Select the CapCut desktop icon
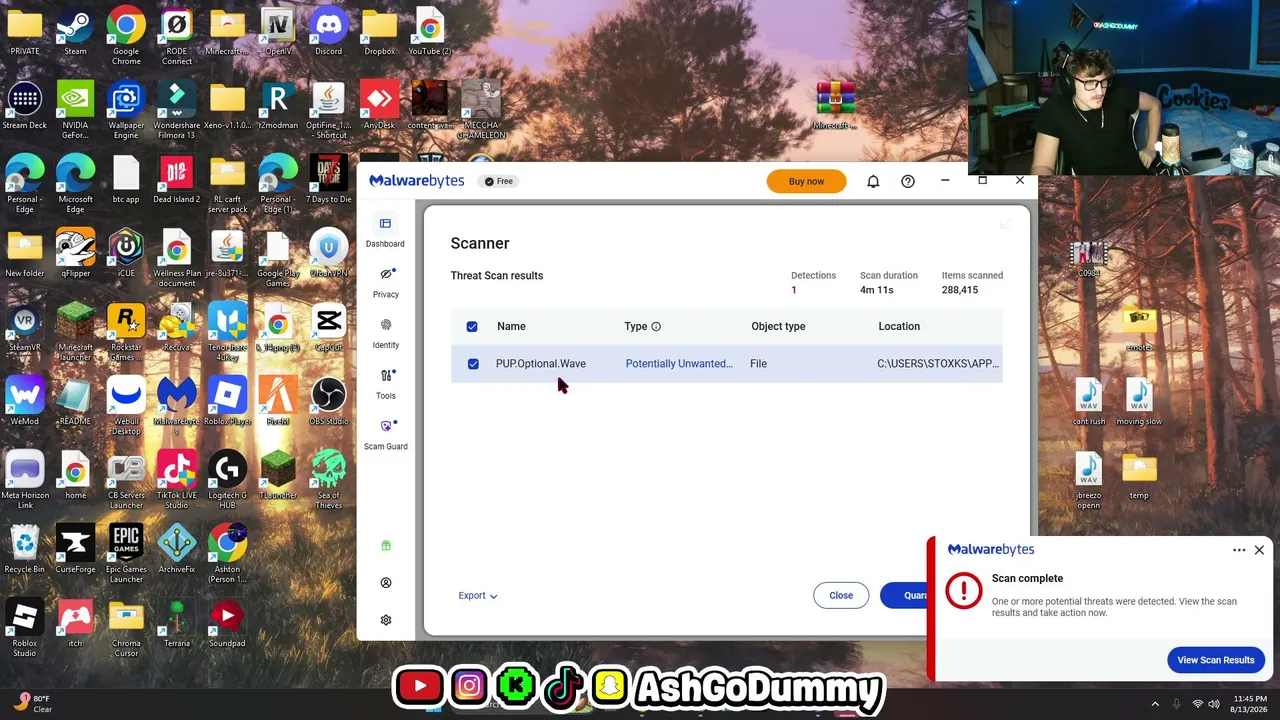 [x=328, y=327]
